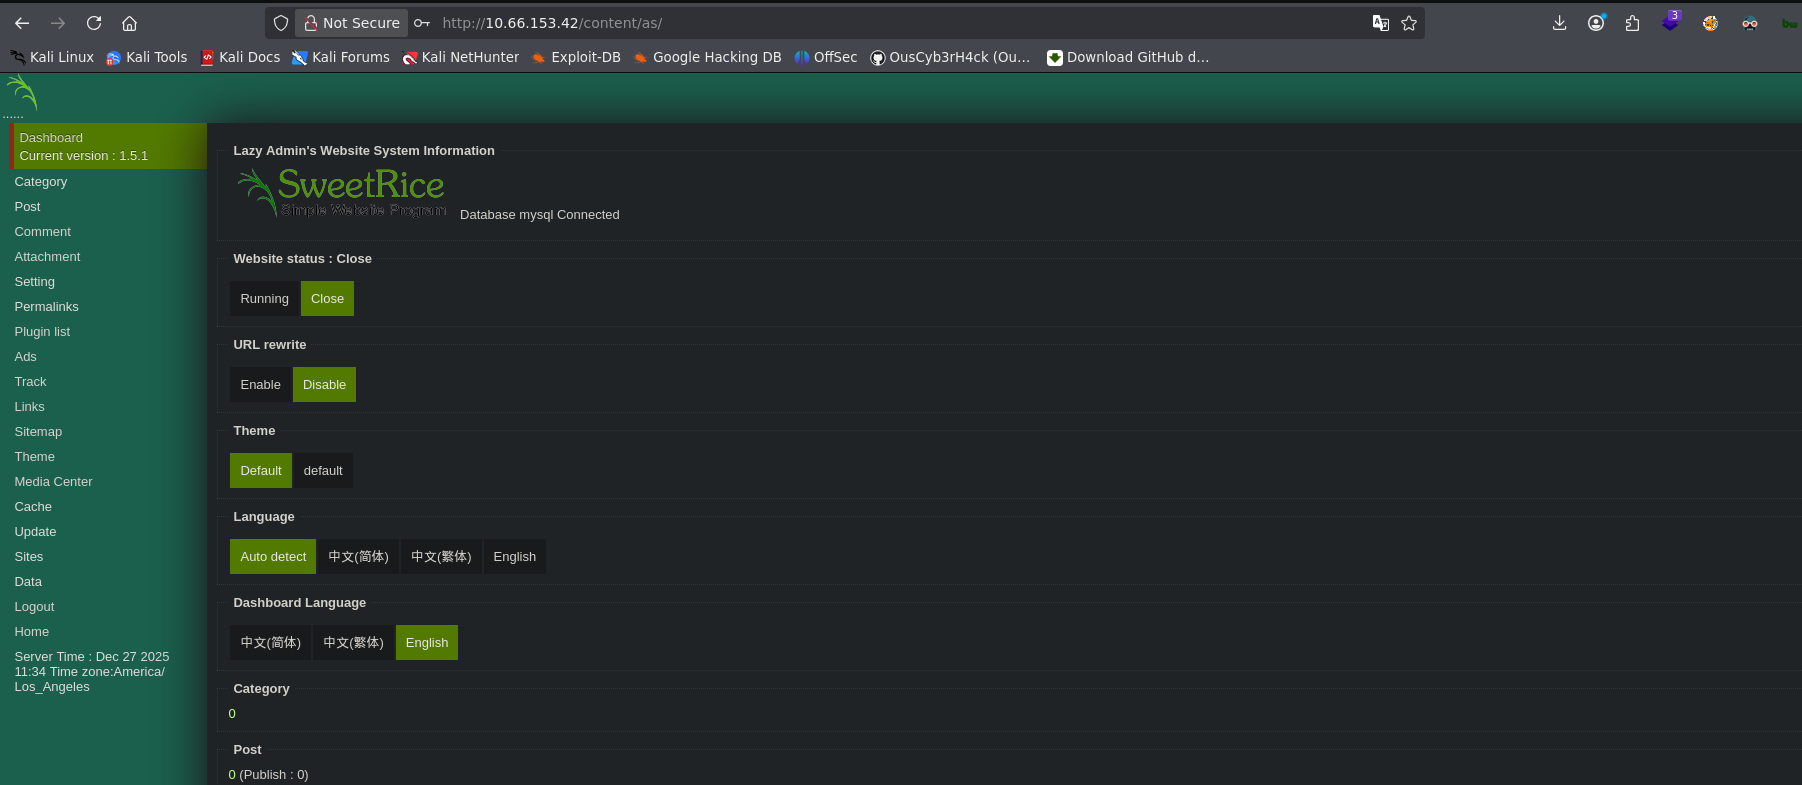Click the SweetRice leaf logo in header
1802x785 pixels.
(22, 92)
